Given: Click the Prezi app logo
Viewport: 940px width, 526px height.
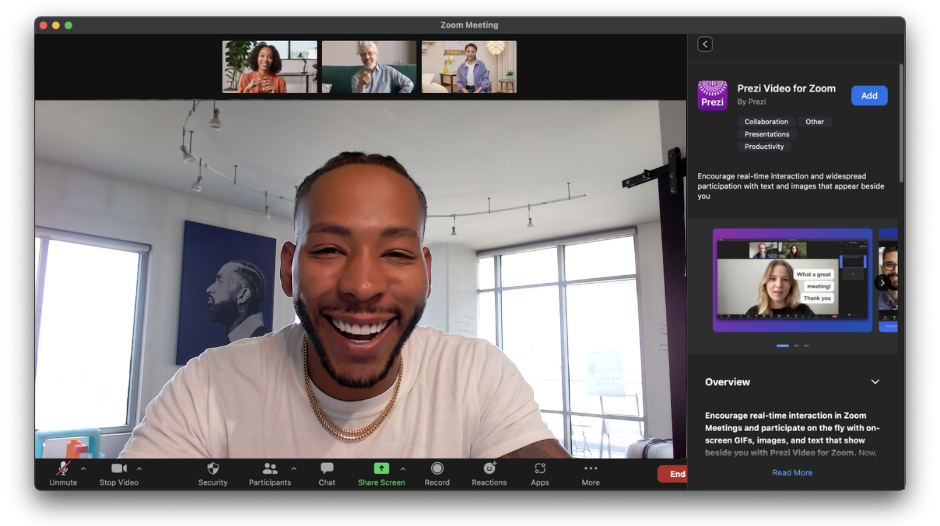Looking at the screenshot, I should tap(712, 95).
